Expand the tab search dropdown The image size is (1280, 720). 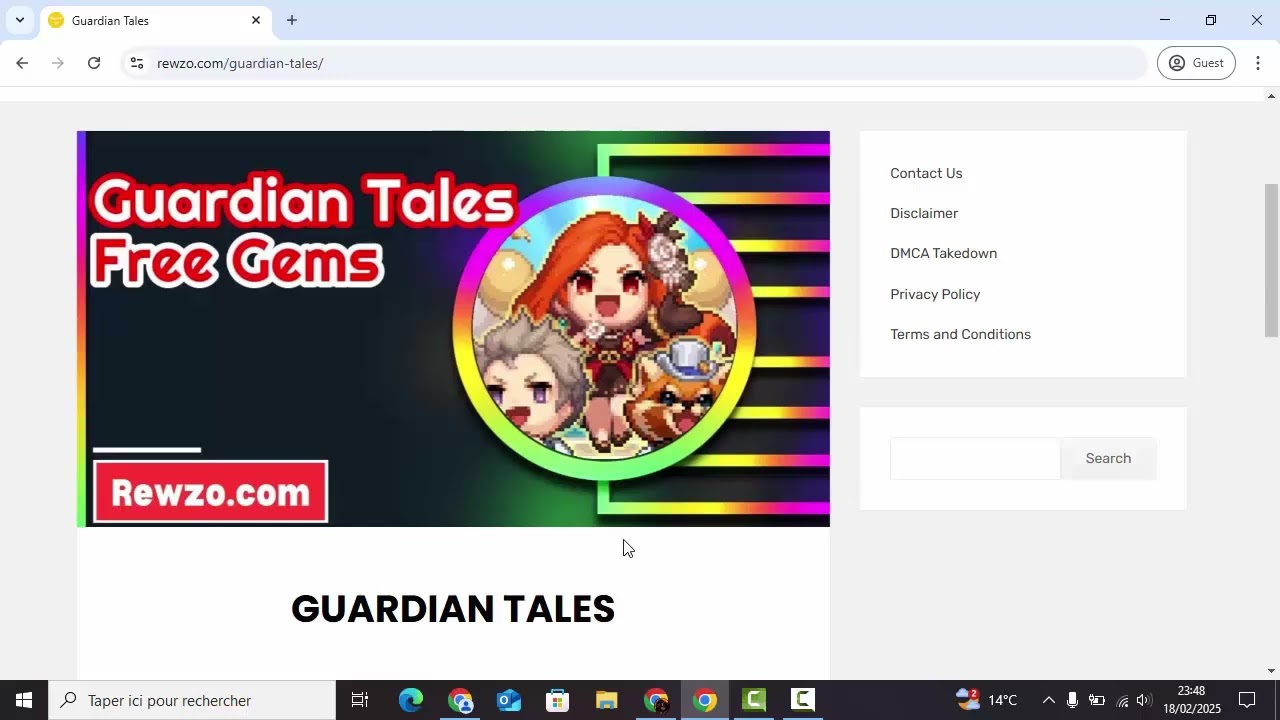tap(19, 20)
